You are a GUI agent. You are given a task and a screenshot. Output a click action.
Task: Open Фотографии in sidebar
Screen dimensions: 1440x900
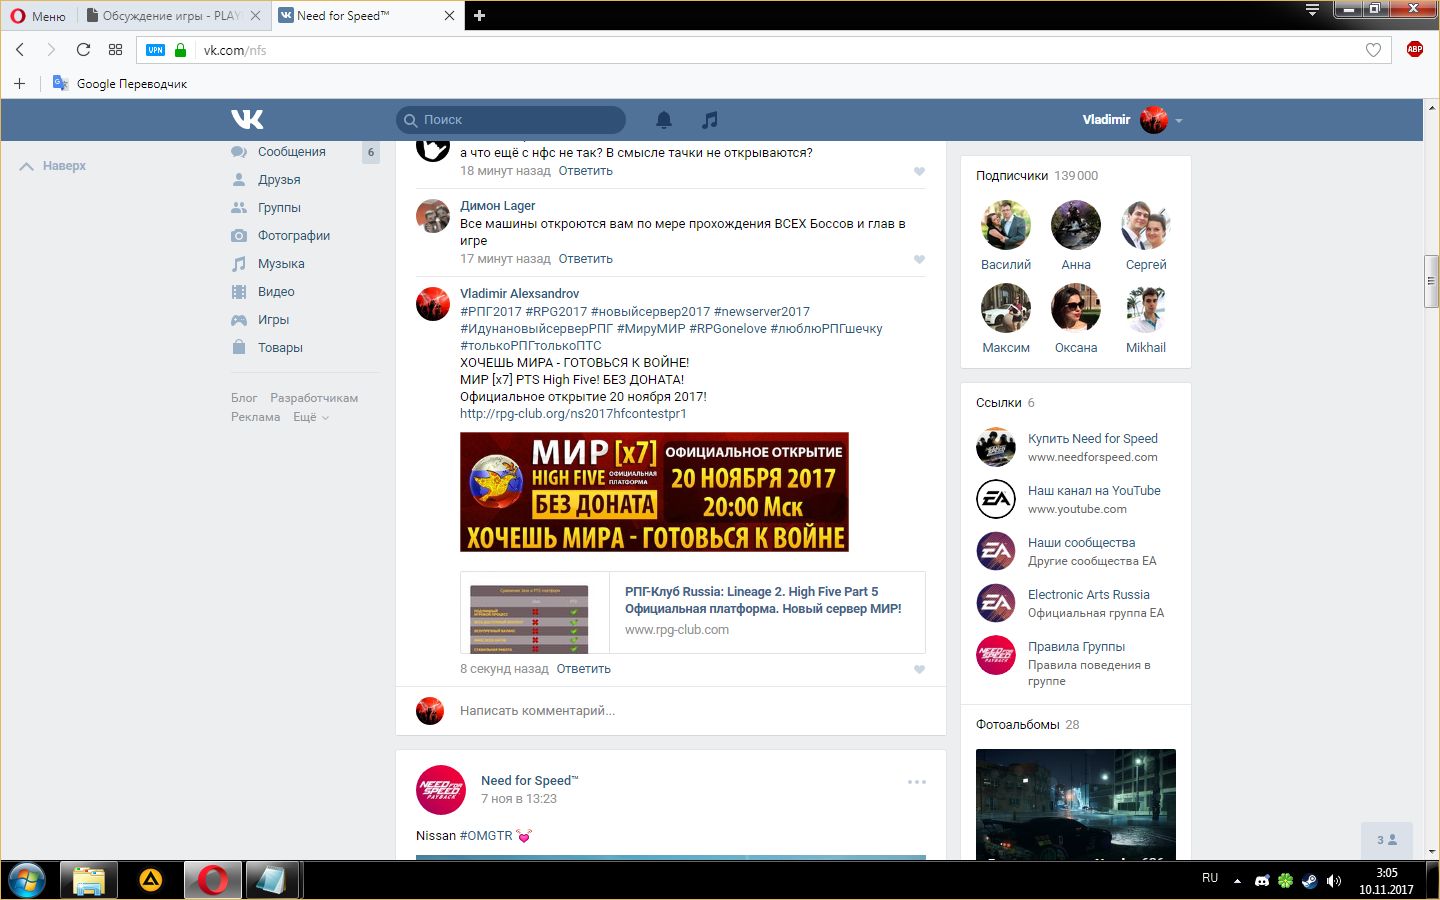[x=294, y=236]
